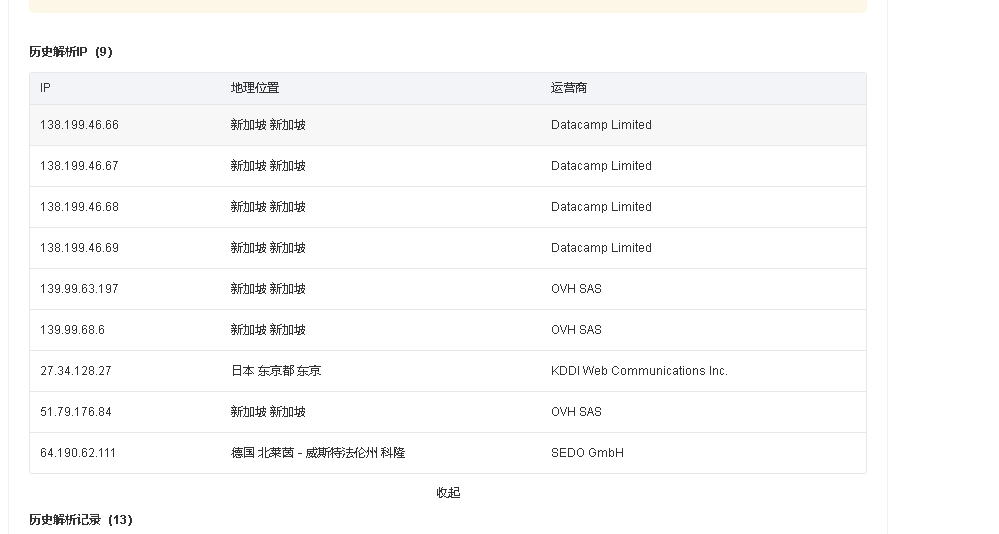Click 新加坡 新加坡 location for 139.99.63.197

[268, 289]
